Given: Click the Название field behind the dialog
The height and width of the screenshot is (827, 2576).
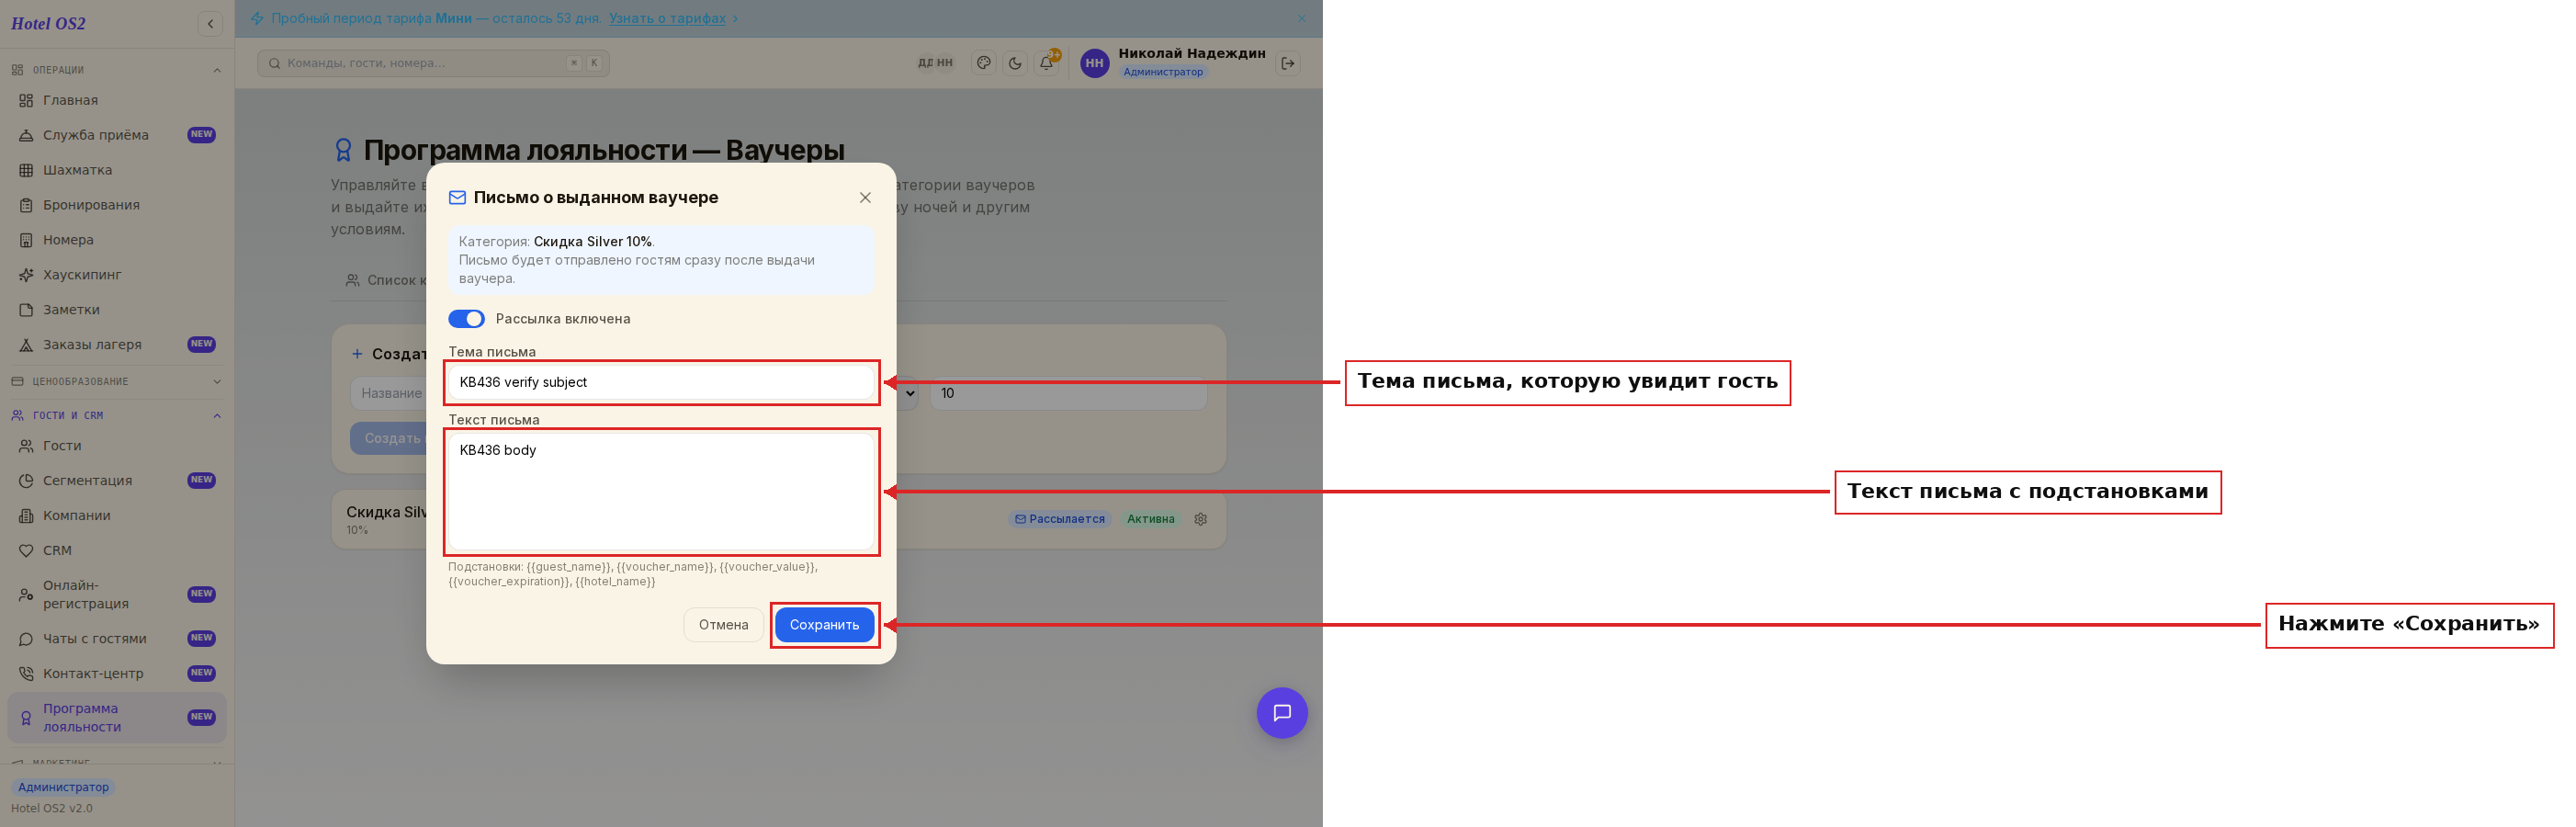Looking at the screenshot, I should pos(389,394).
